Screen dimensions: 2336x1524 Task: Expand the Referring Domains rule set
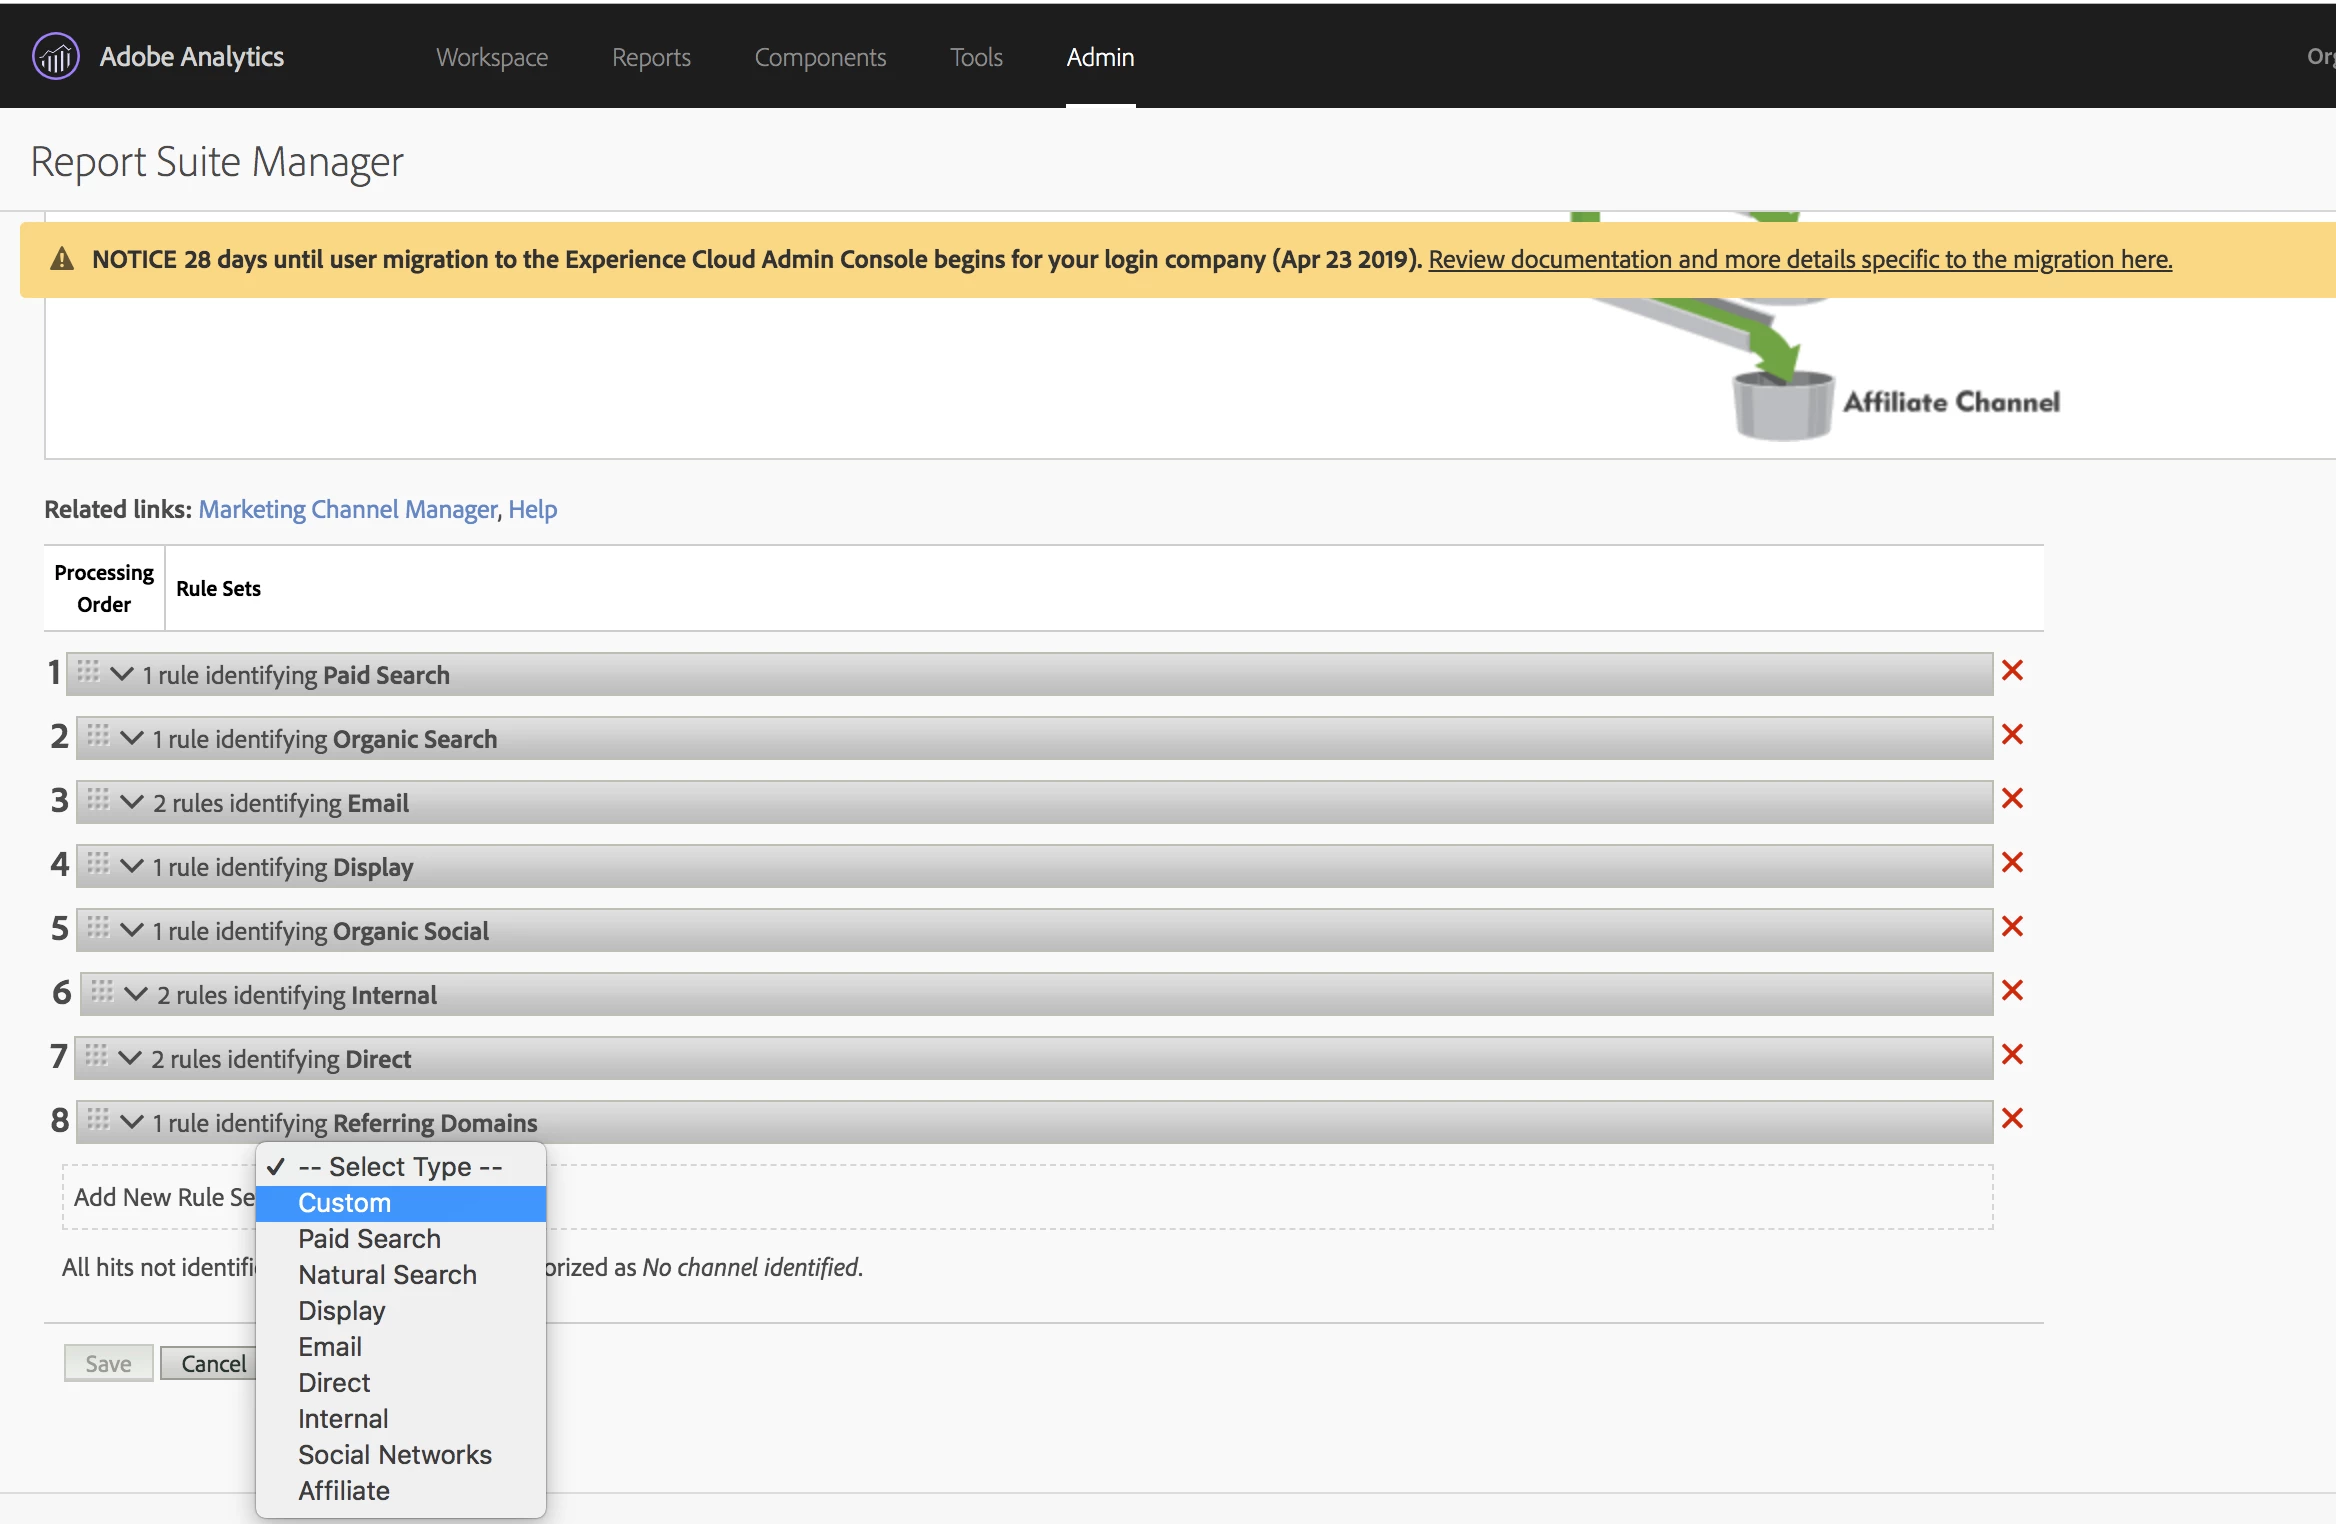click(132, 1122)
